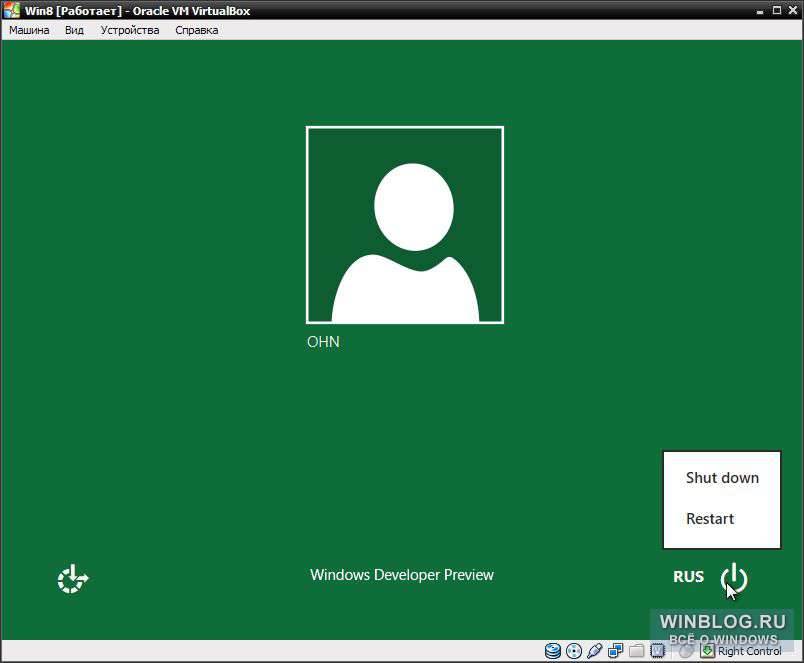The width and height of the screenshot is (804, 663).
Task: Click the optical disc status icon
Action: point(574,651)
